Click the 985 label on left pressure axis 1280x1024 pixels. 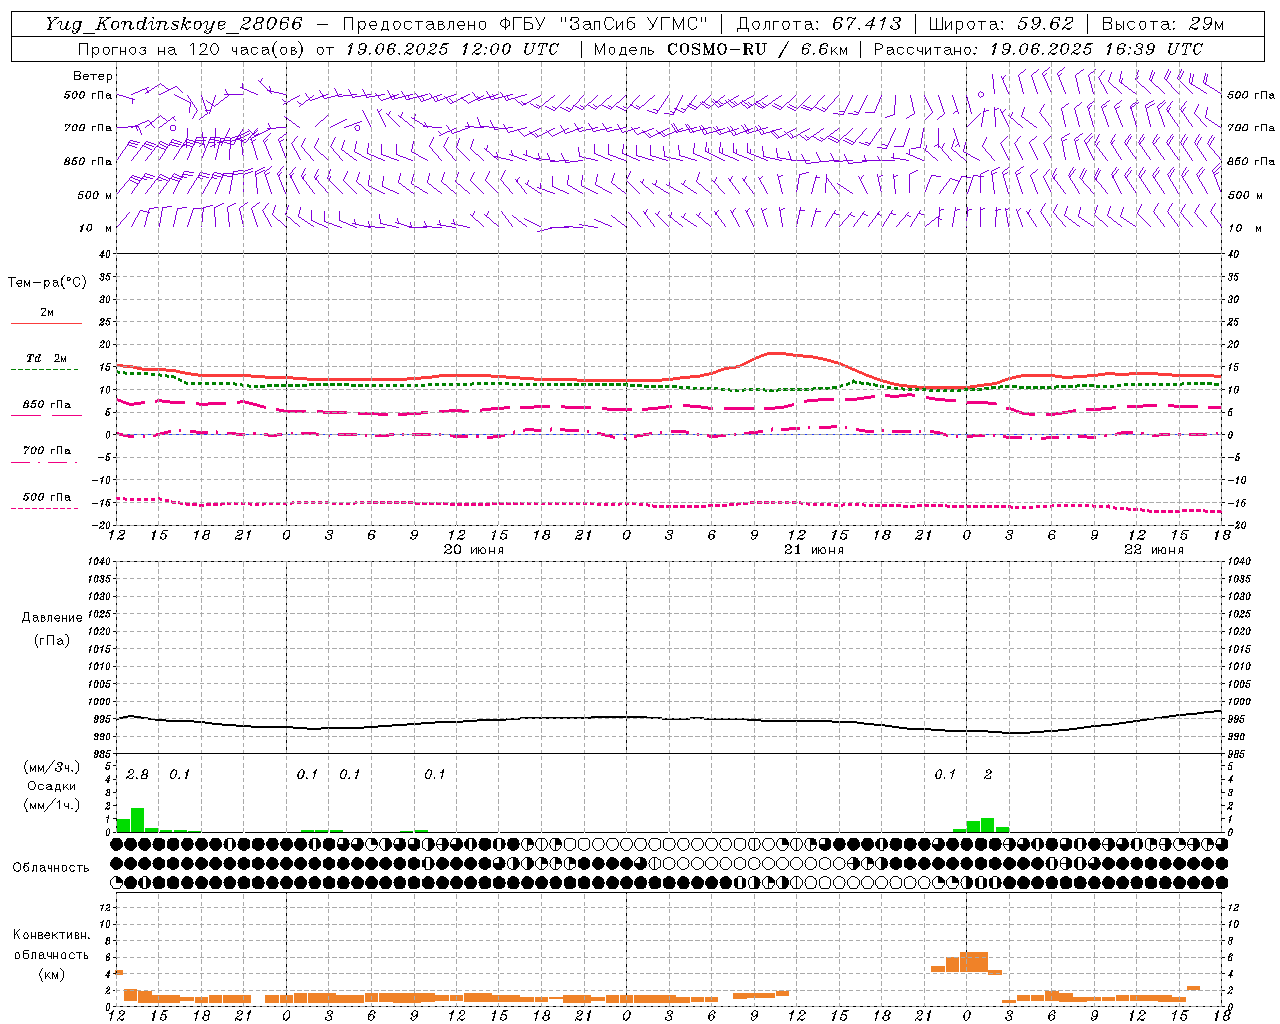coord(103,754)
